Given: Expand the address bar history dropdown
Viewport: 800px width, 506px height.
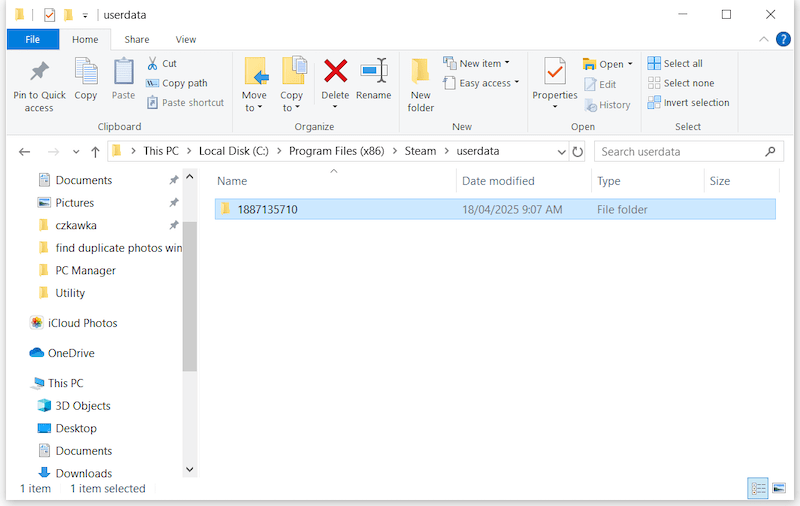Looking at the screenshot, I should coord(561,152).
